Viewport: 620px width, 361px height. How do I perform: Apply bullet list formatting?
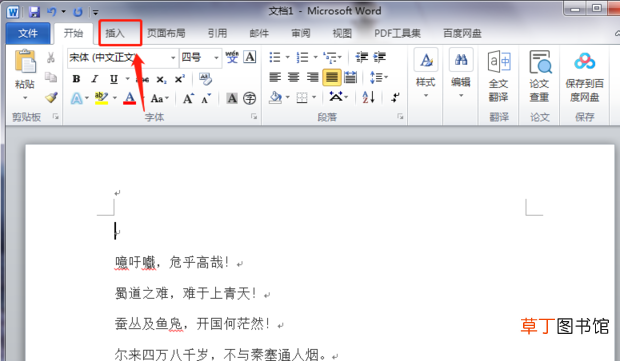(x=275, y=57)
